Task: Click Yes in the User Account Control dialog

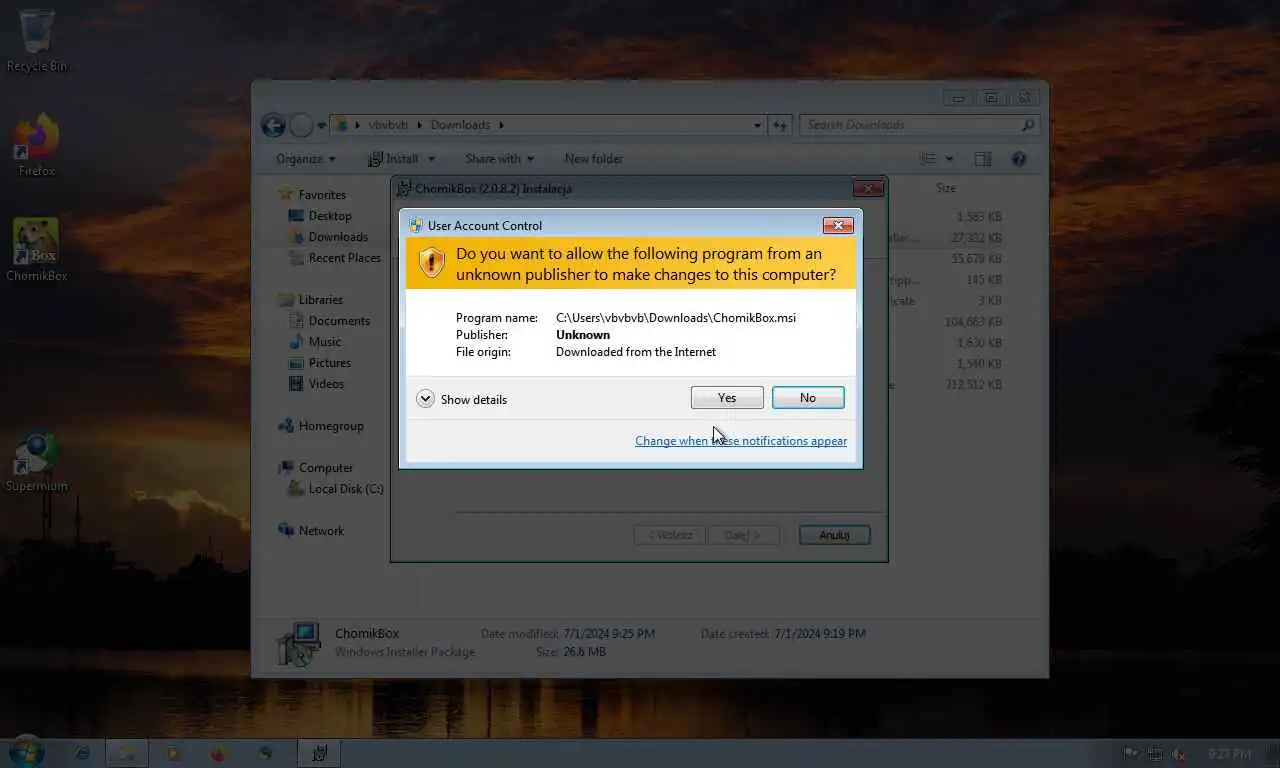Action: point(727,398)
